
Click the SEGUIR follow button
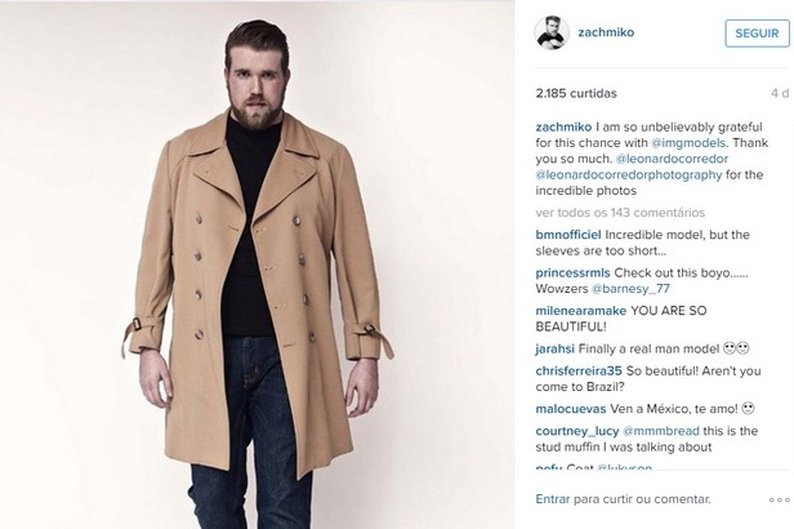[x=757, y=33]
